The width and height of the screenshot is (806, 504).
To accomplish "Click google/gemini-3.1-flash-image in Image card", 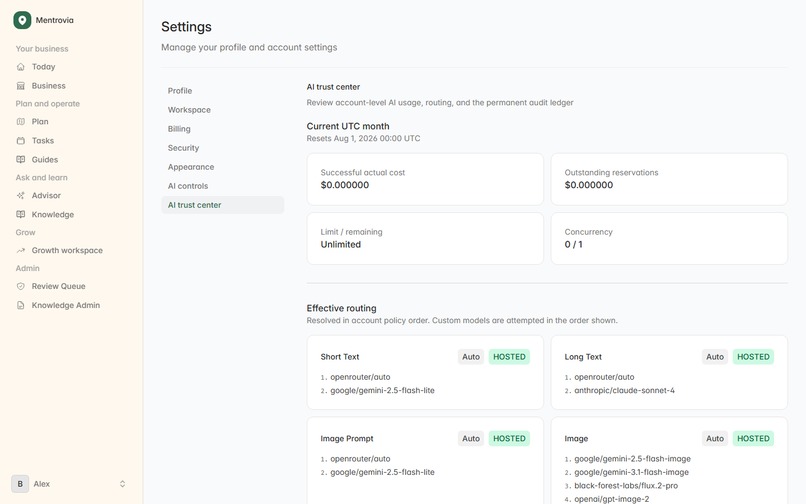I will pyautogui.click(x=632, y=473).
